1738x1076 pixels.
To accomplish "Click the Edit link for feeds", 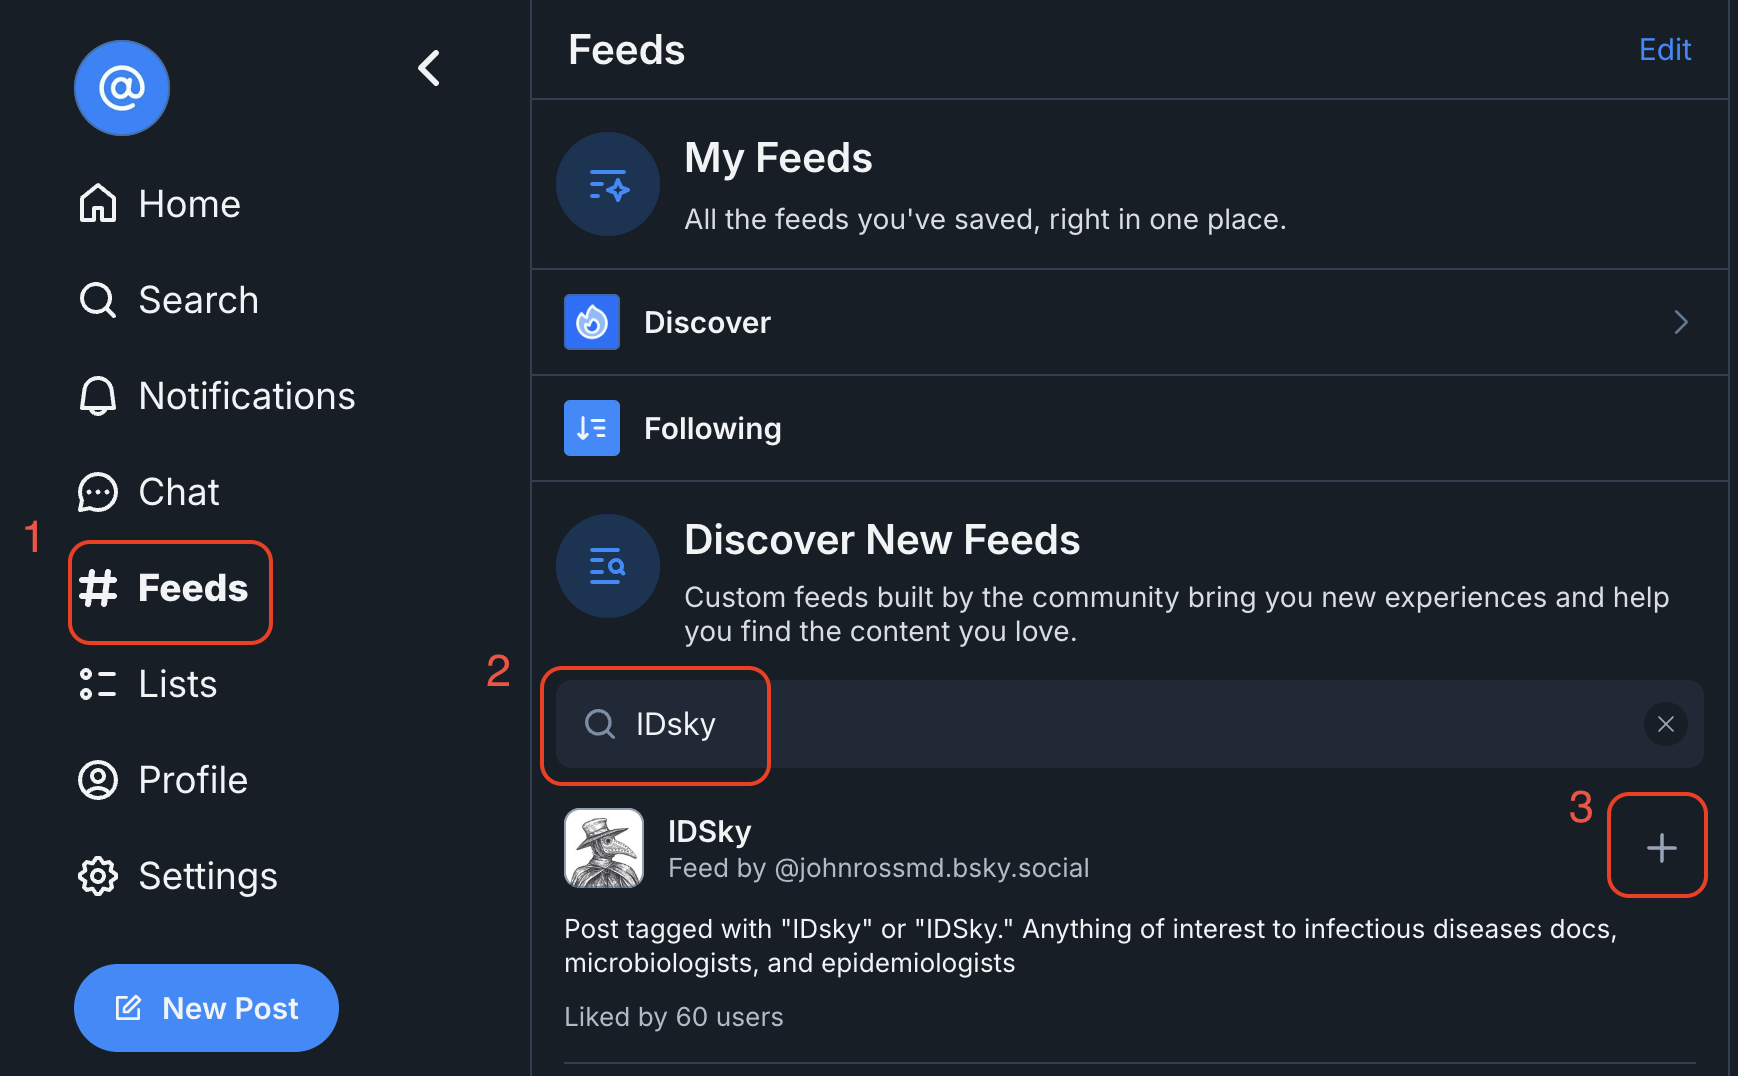I will tap(1665, 50).
